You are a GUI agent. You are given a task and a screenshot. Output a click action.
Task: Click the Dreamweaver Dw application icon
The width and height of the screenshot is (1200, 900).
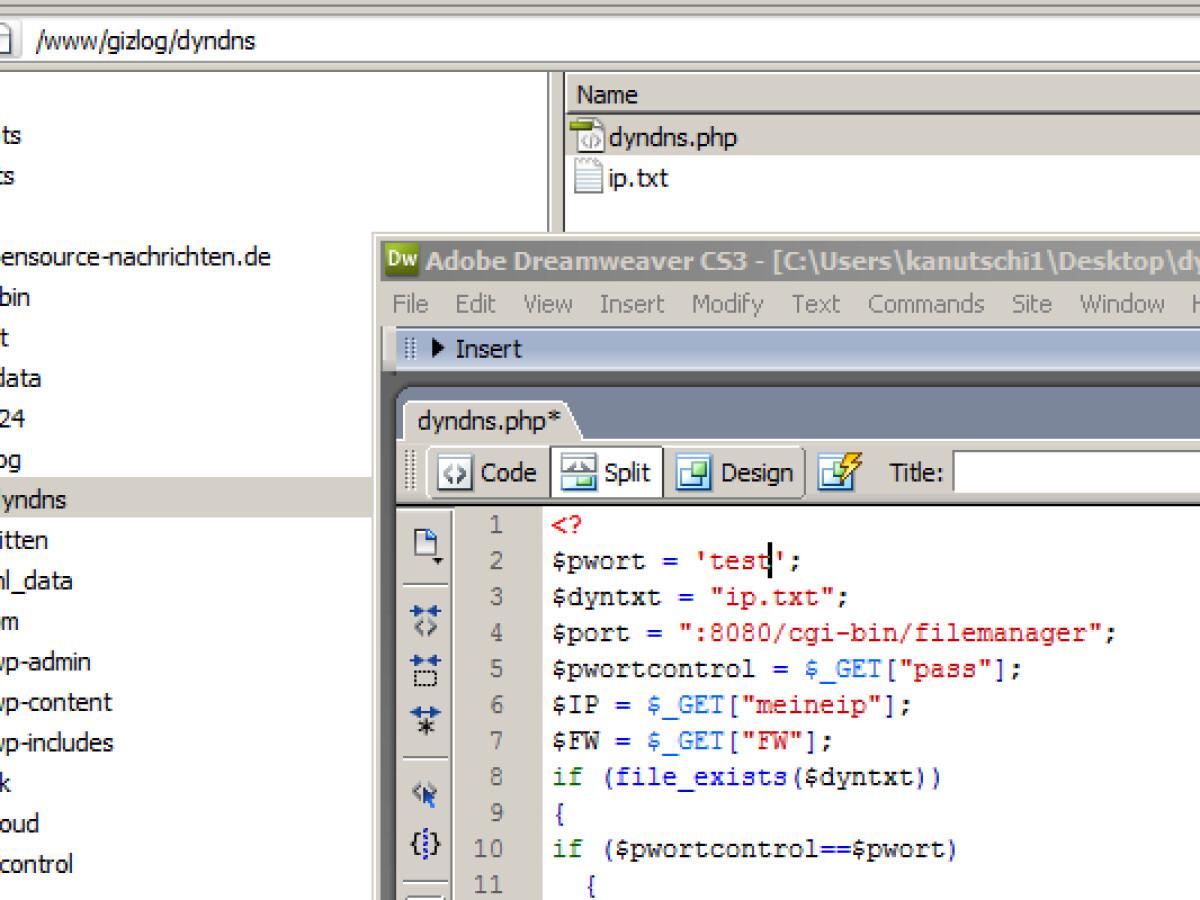point(401,261)
